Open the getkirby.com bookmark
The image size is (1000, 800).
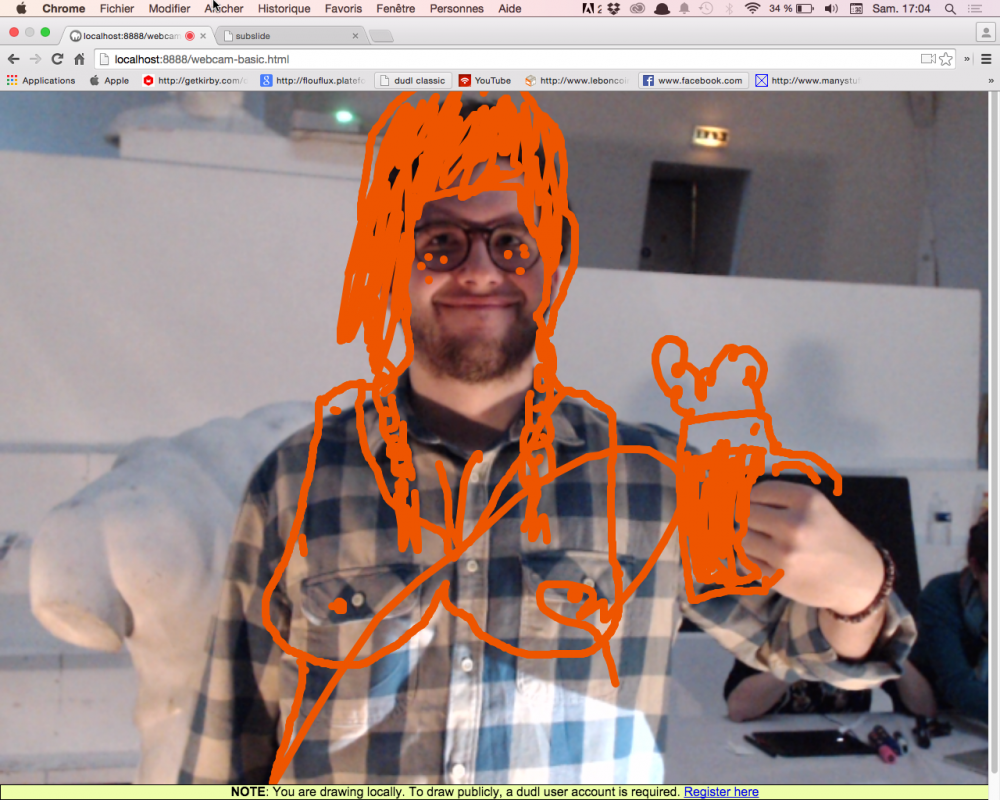tap(195, 80)
